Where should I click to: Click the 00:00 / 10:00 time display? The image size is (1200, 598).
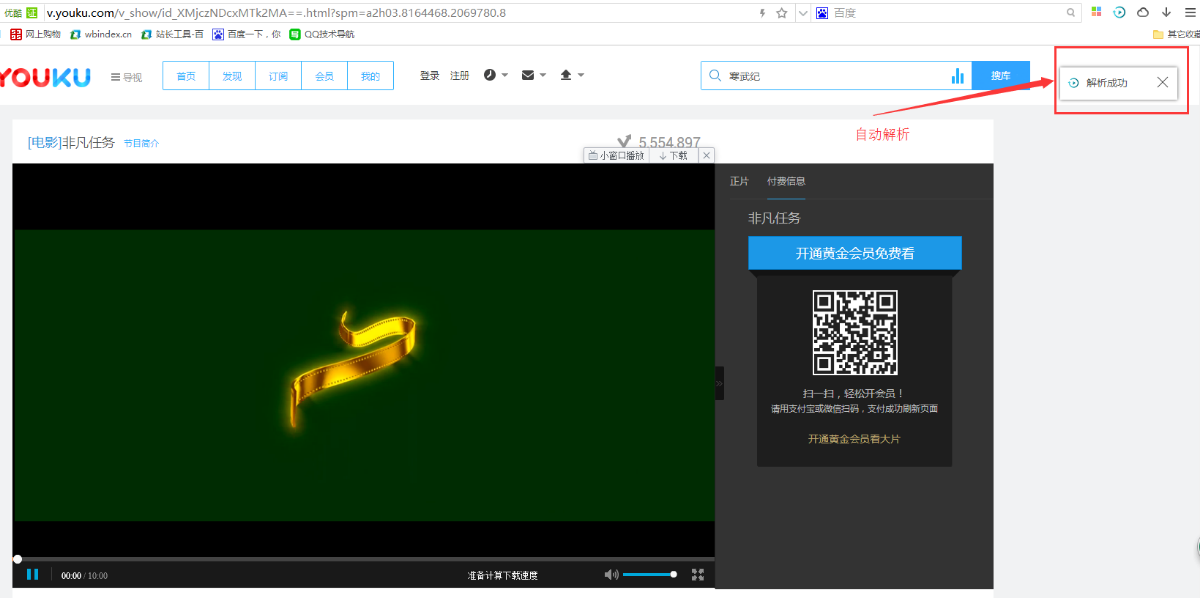point(84,576)
